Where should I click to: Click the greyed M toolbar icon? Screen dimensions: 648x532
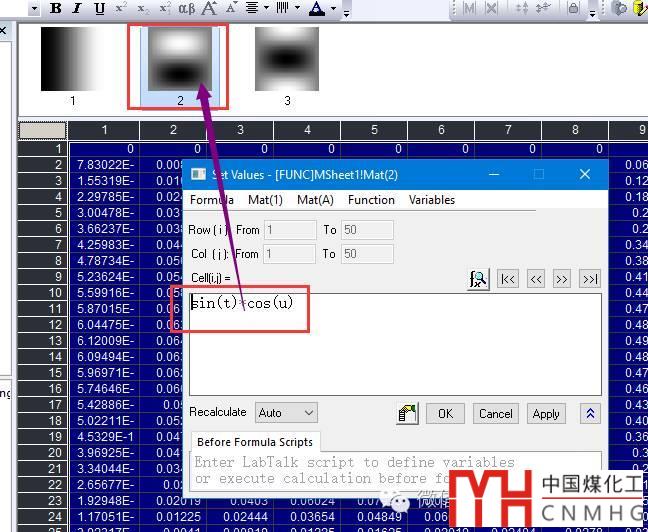[x=469, y=8]
